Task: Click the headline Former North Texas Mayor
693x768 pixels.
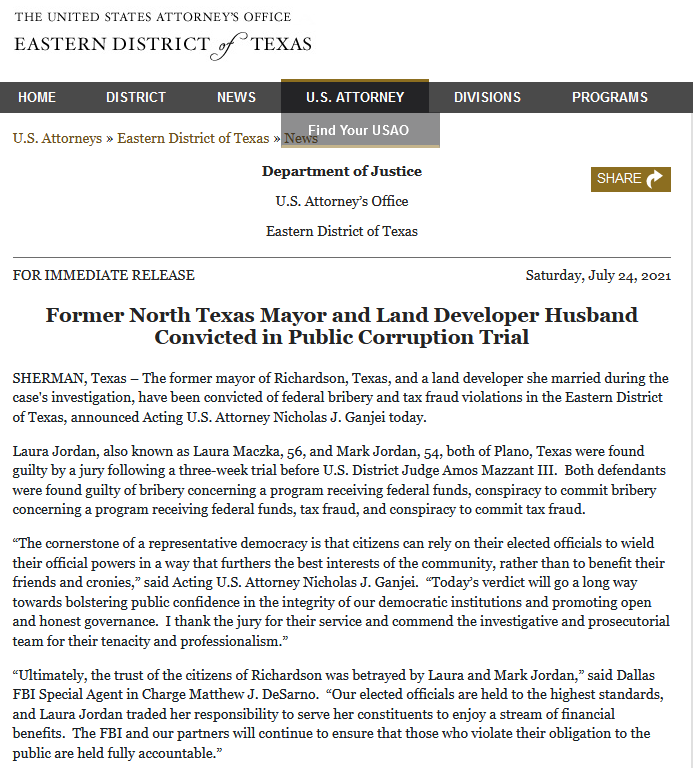Action: tap(342, 326)
